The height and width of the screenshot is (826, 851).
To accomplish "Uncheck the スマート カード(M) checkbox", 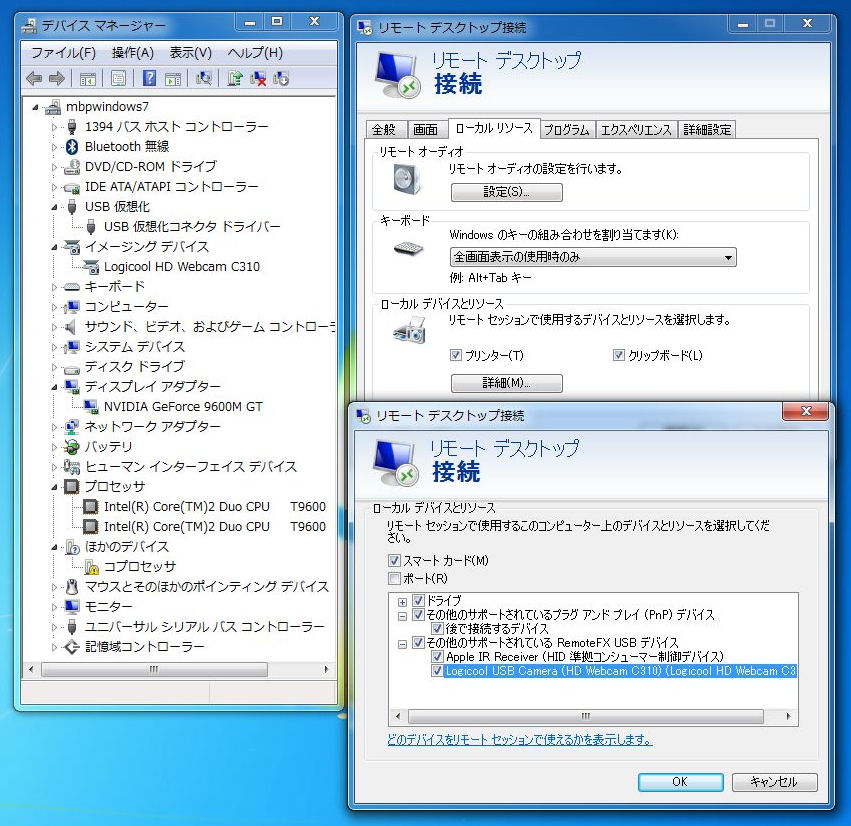I will pos(395,560).
